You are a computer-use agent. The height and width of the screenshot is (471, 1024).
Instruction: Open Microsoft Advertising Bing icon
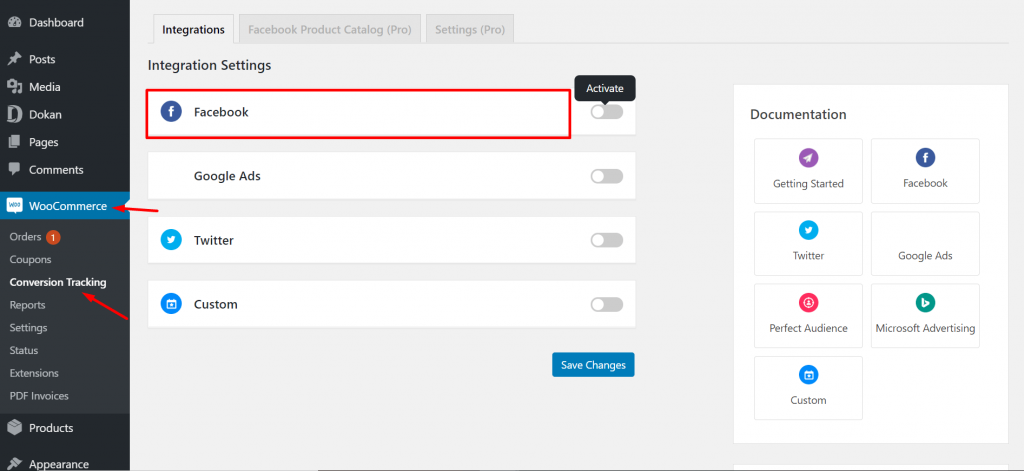[x=925, y=302]
